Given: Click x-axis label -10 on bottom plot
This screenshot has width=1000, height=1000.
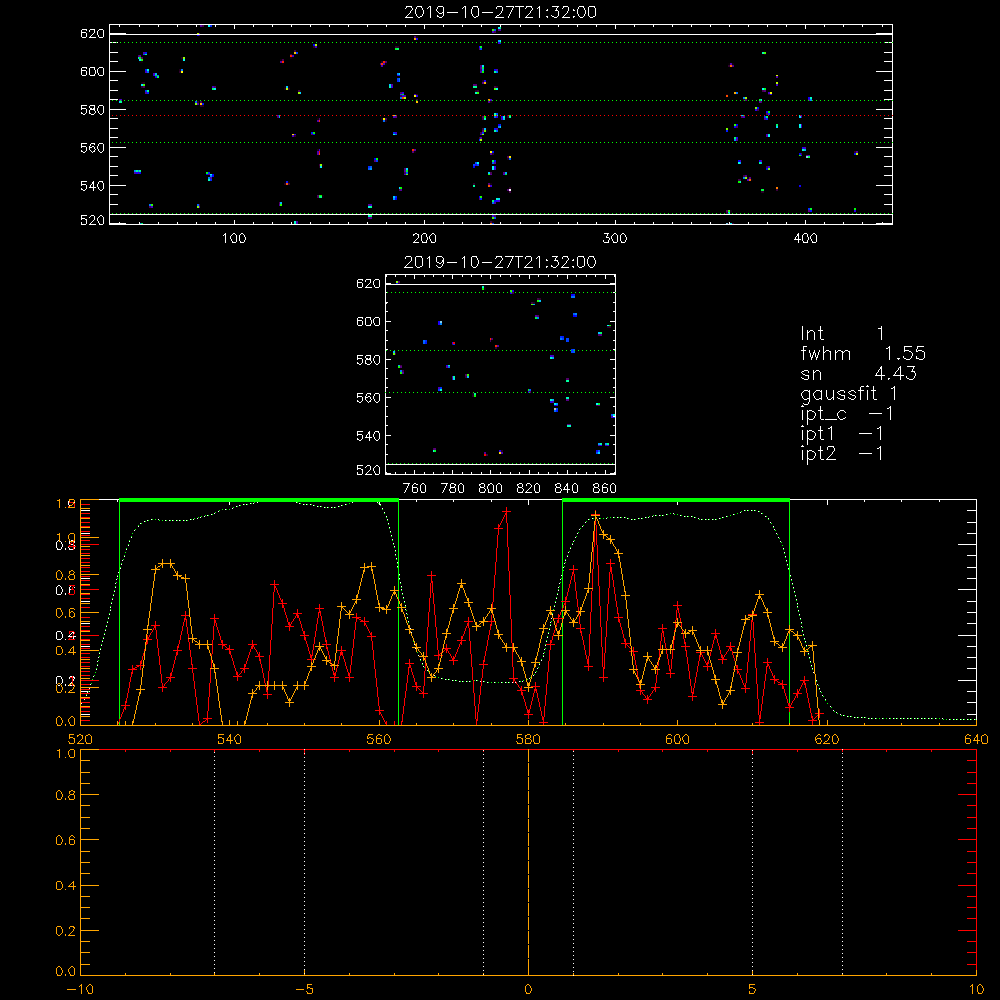Looking at the screenshot, I should click(80, 989).
